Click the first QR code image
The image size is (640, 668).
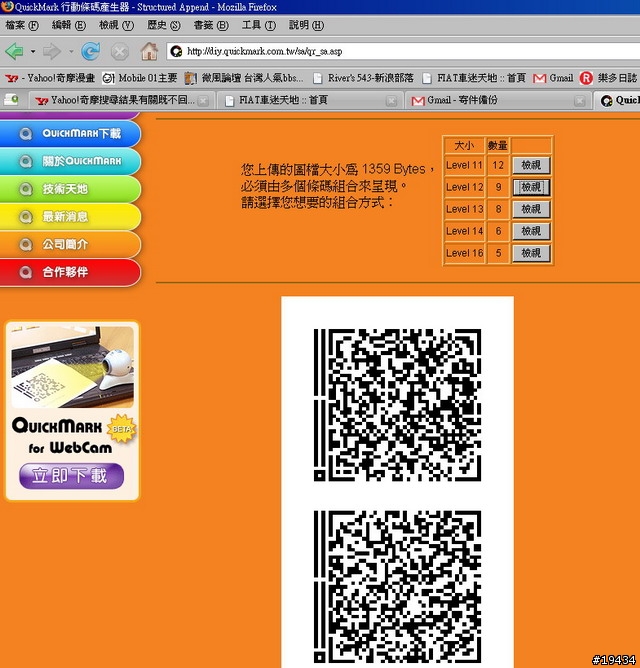(397, 405)
